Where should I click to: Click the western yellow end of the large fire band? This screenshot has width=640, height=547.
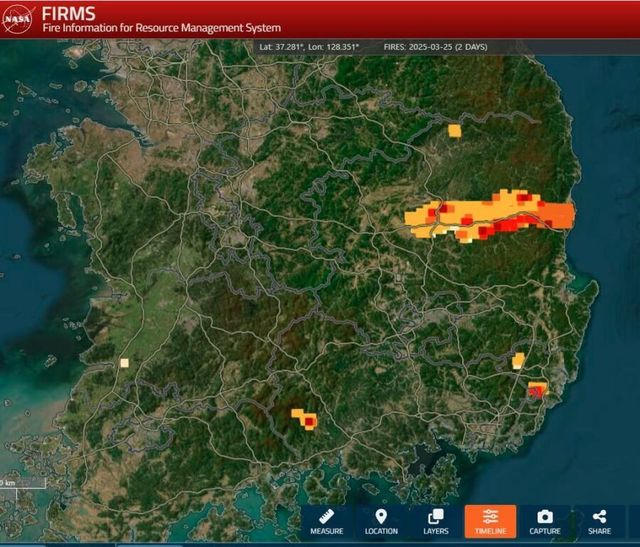(415, 216)
